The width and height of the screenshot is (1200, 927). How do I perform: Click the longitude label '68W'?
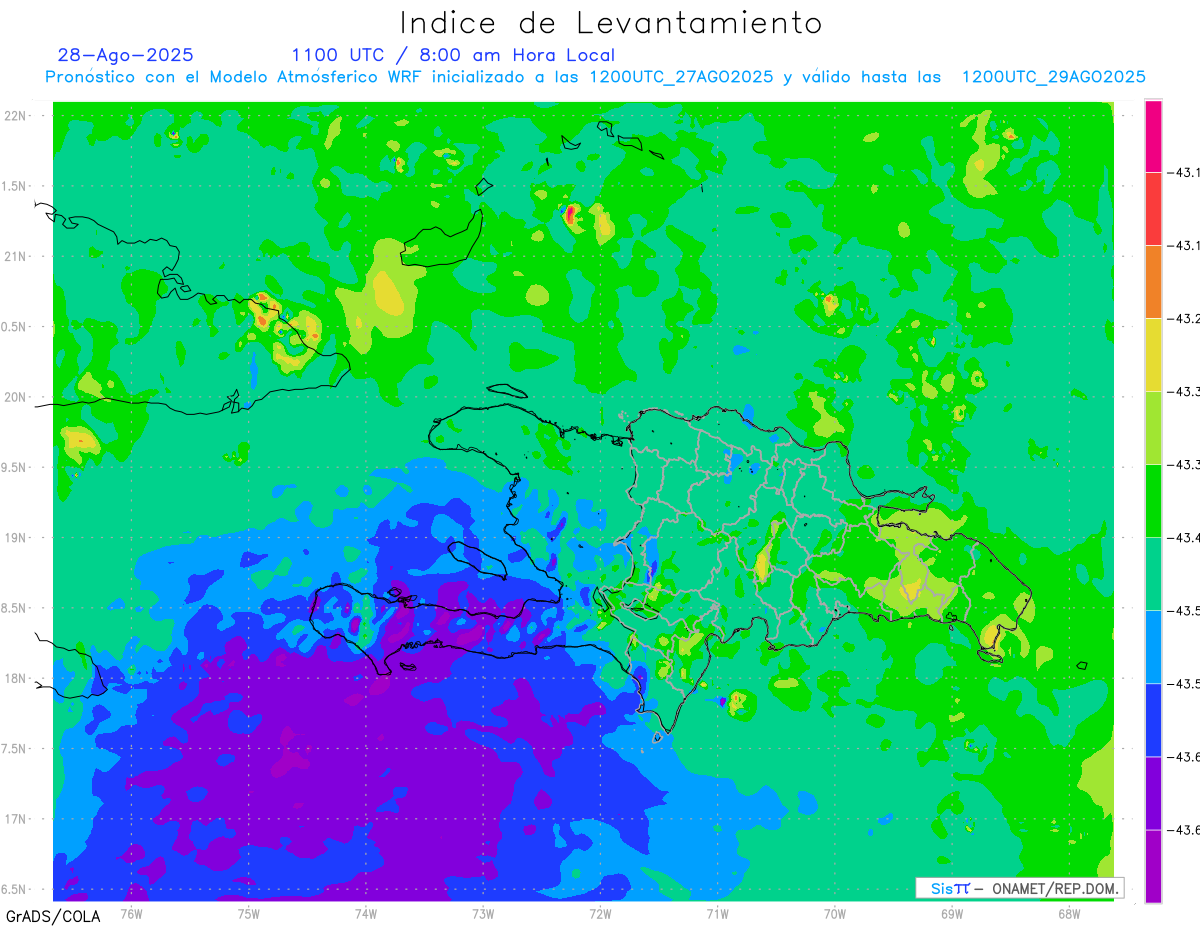(x=1068, y=913)
